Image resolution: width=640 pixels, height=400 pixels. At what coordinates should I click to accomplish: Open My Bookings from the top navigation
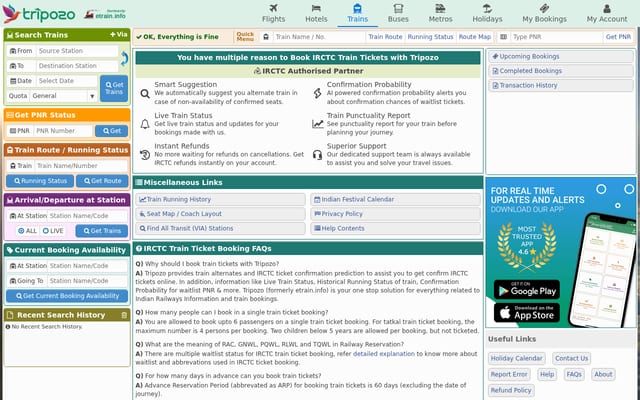point(544,13)
